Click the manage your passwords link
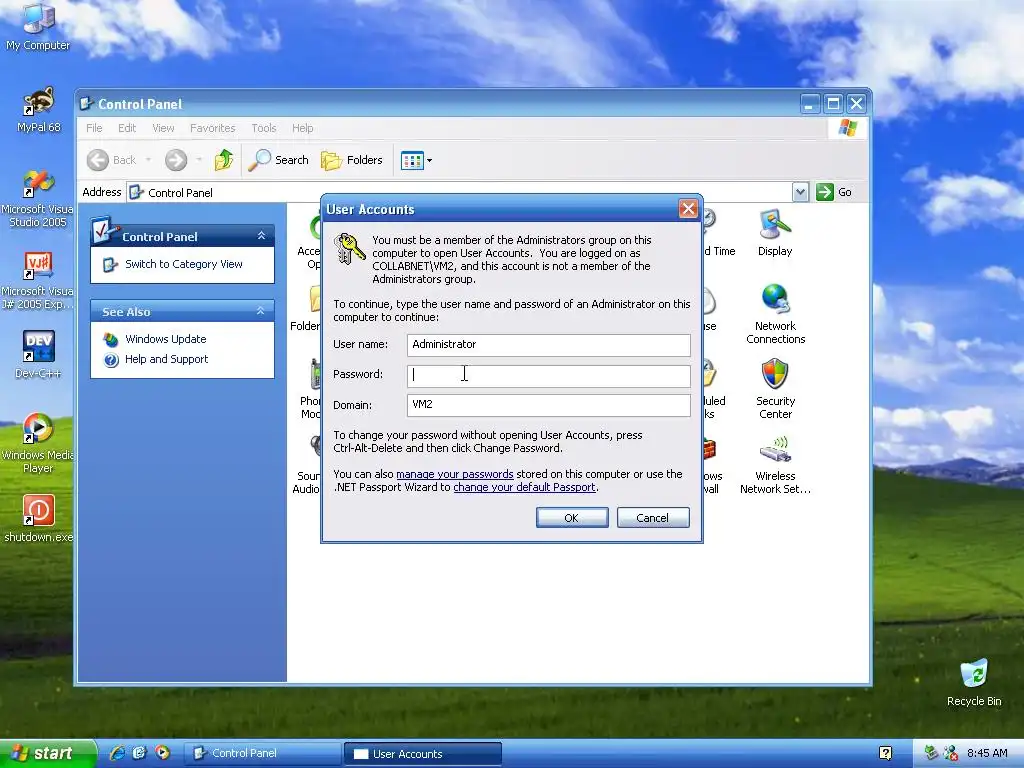The width and height of the screenshot is (1024, 768). click(455, 474)
